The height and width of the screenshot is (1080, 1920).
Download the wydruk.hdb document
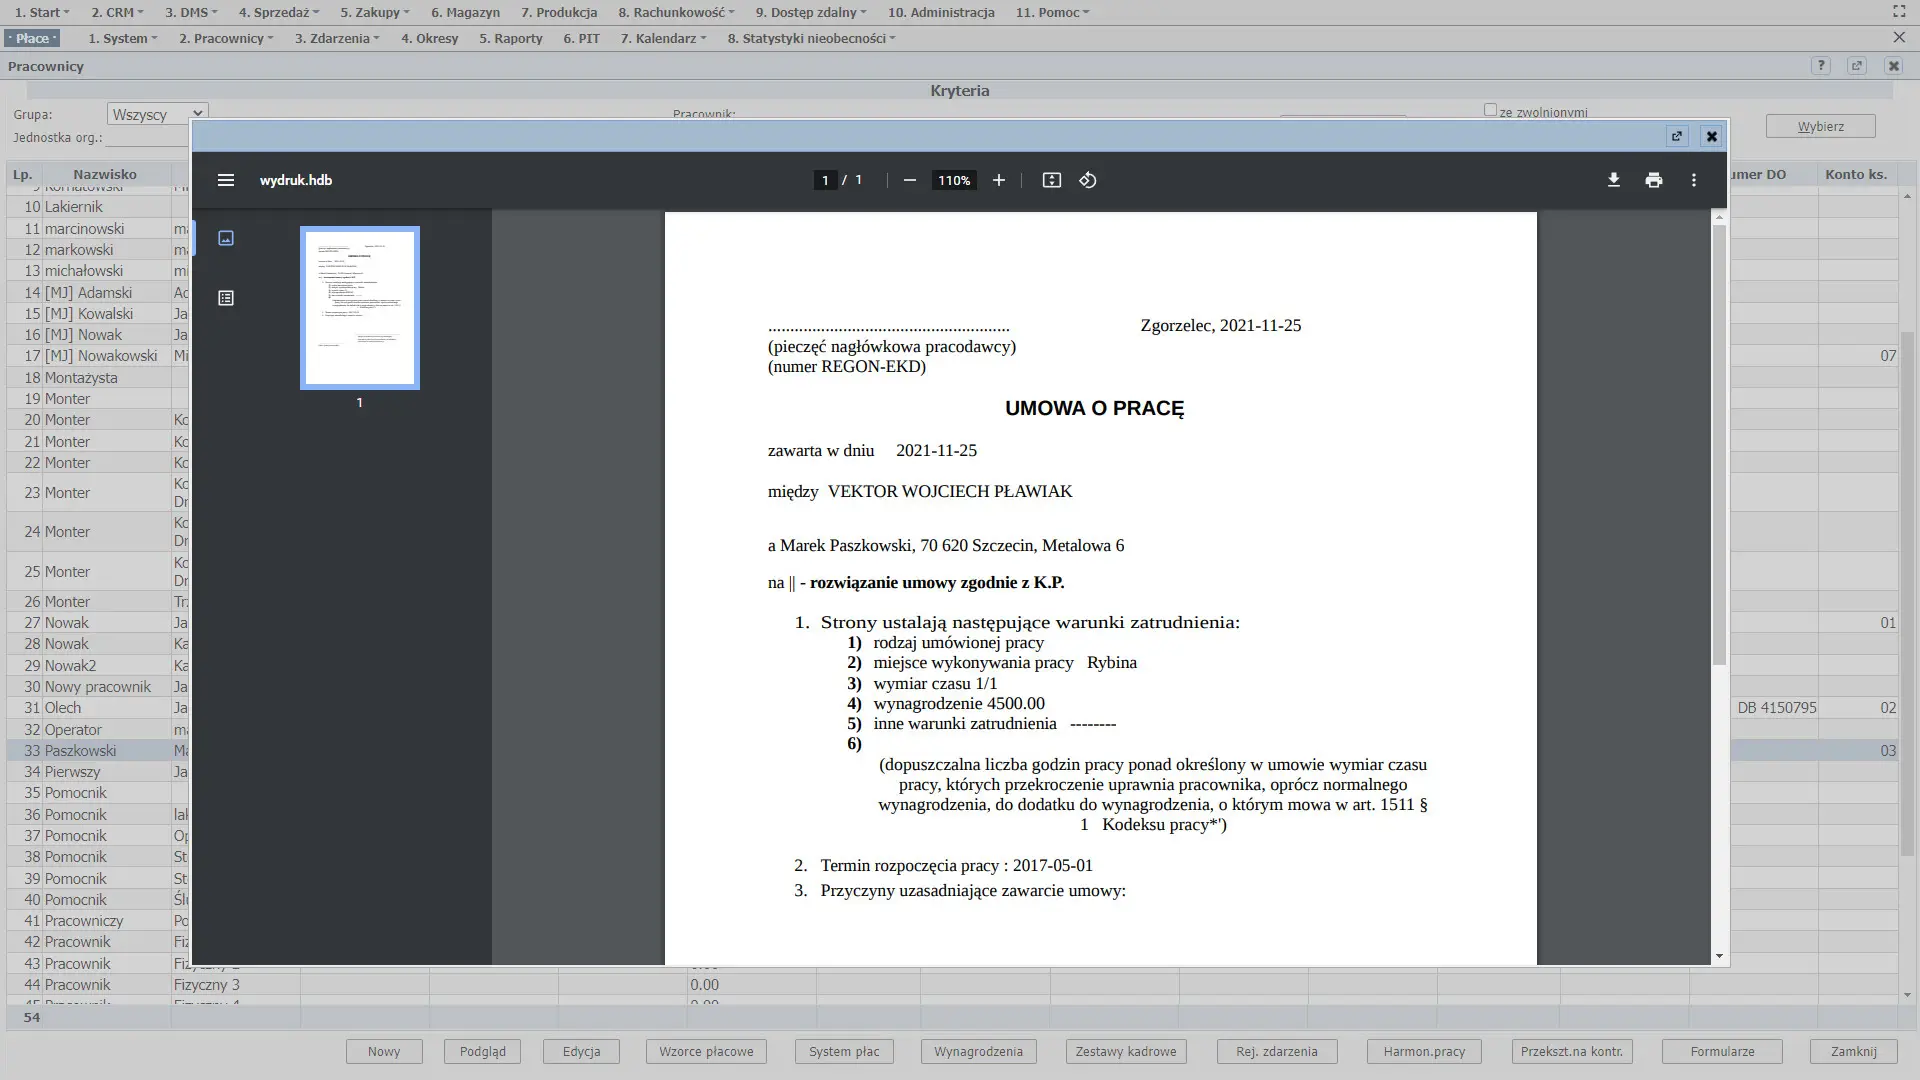coord(1613,180)
